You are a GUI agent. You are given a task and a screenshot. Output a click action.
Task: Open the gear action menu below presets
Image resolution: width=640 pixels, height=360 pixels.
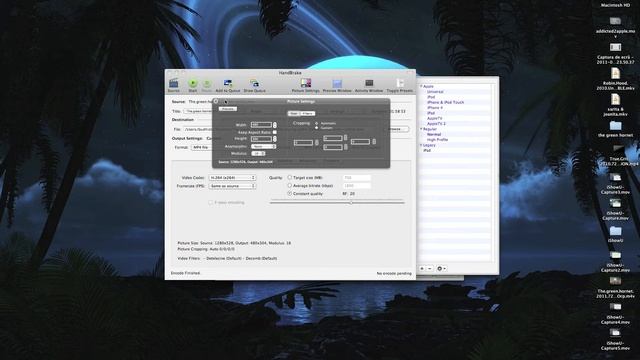pyautogui.click(x=441, y=269)
